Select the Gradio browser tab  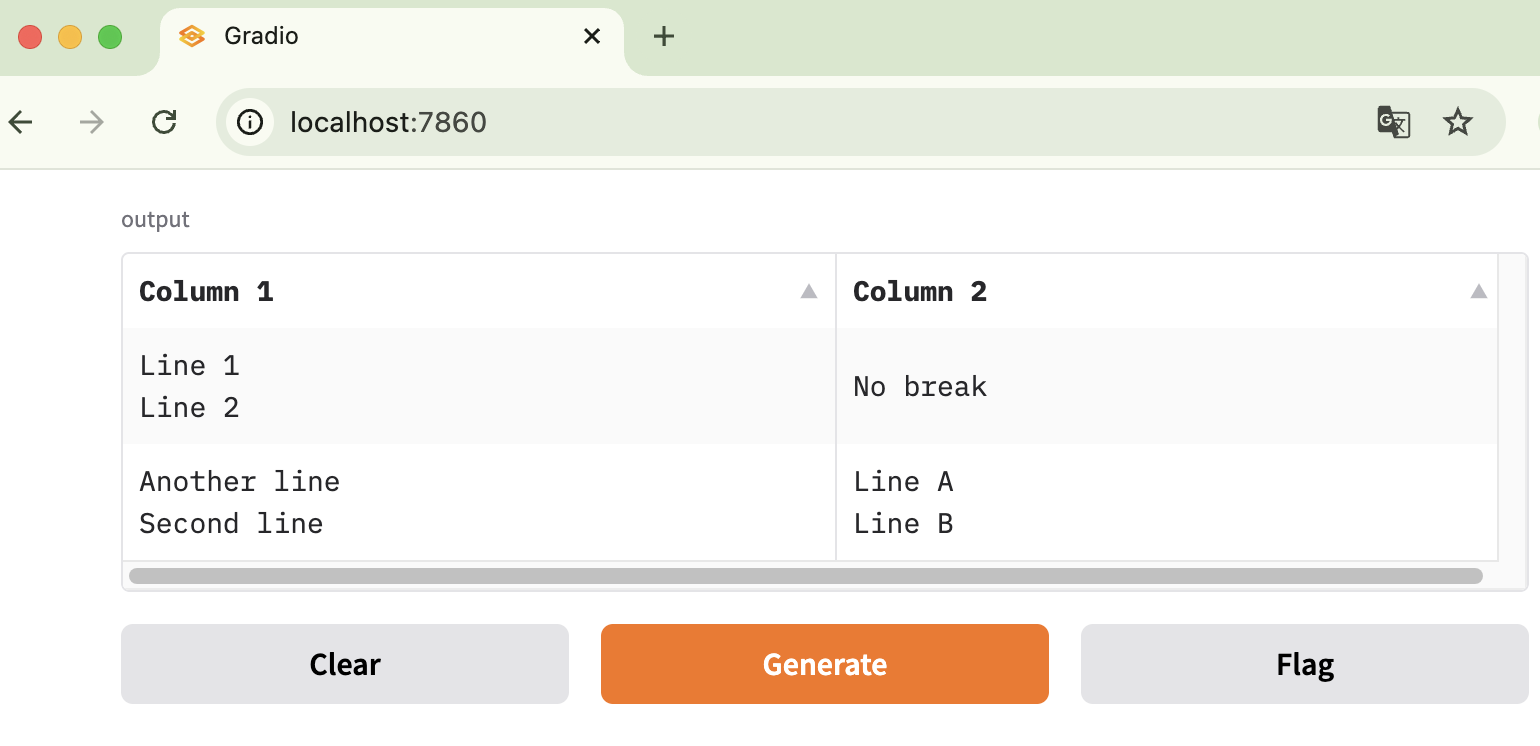tap(380, 37)
